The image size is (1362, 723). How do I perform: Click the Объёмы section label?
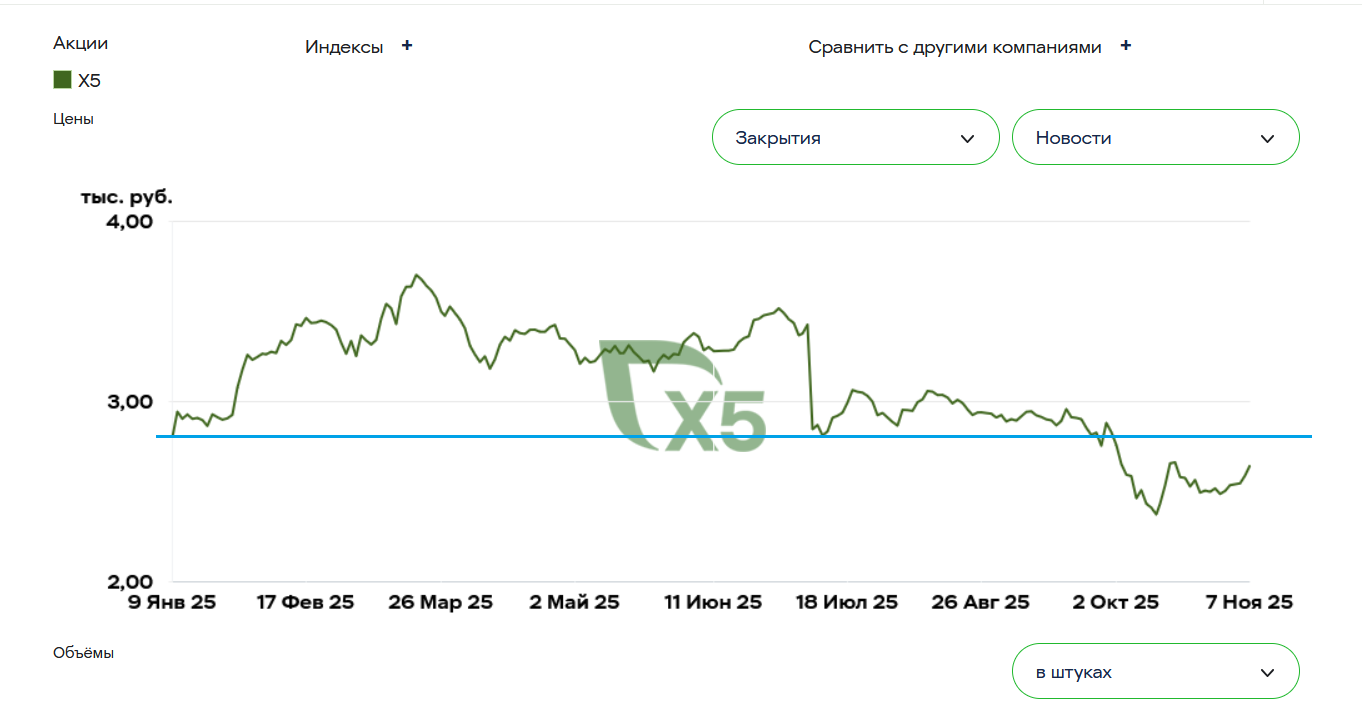pyautogui.click(x=83, y=653)
